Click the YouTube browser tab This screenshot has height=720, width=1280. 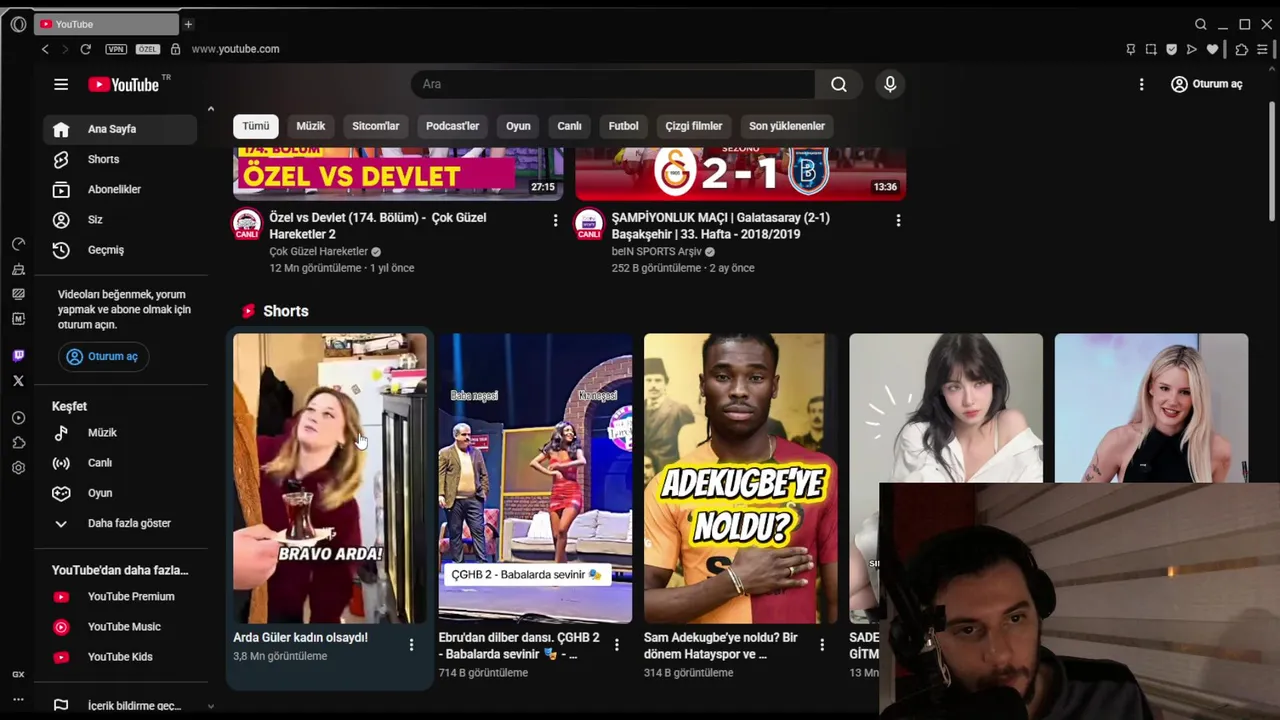[x=106, y=24]
